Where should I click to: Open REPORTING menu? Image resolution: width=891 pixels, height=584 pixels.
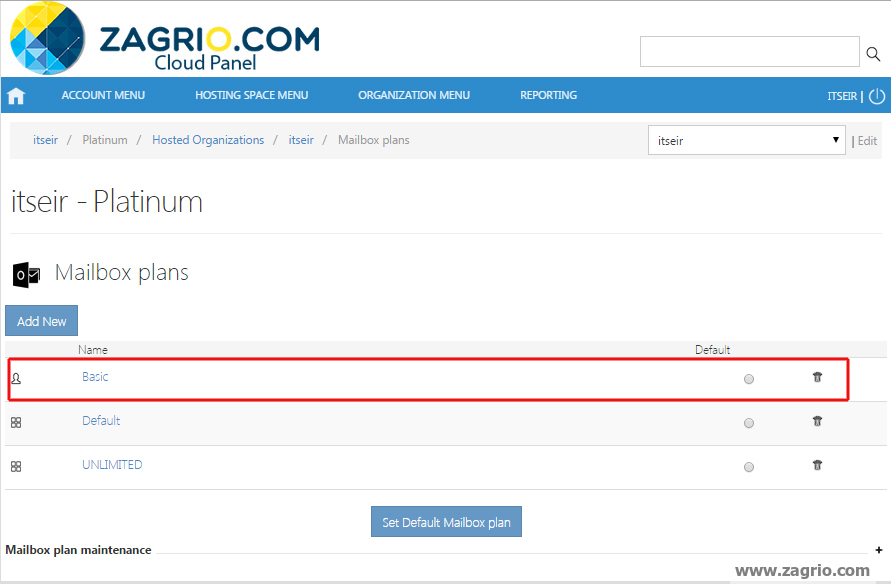pyautogui.click(x=548, y=95)
